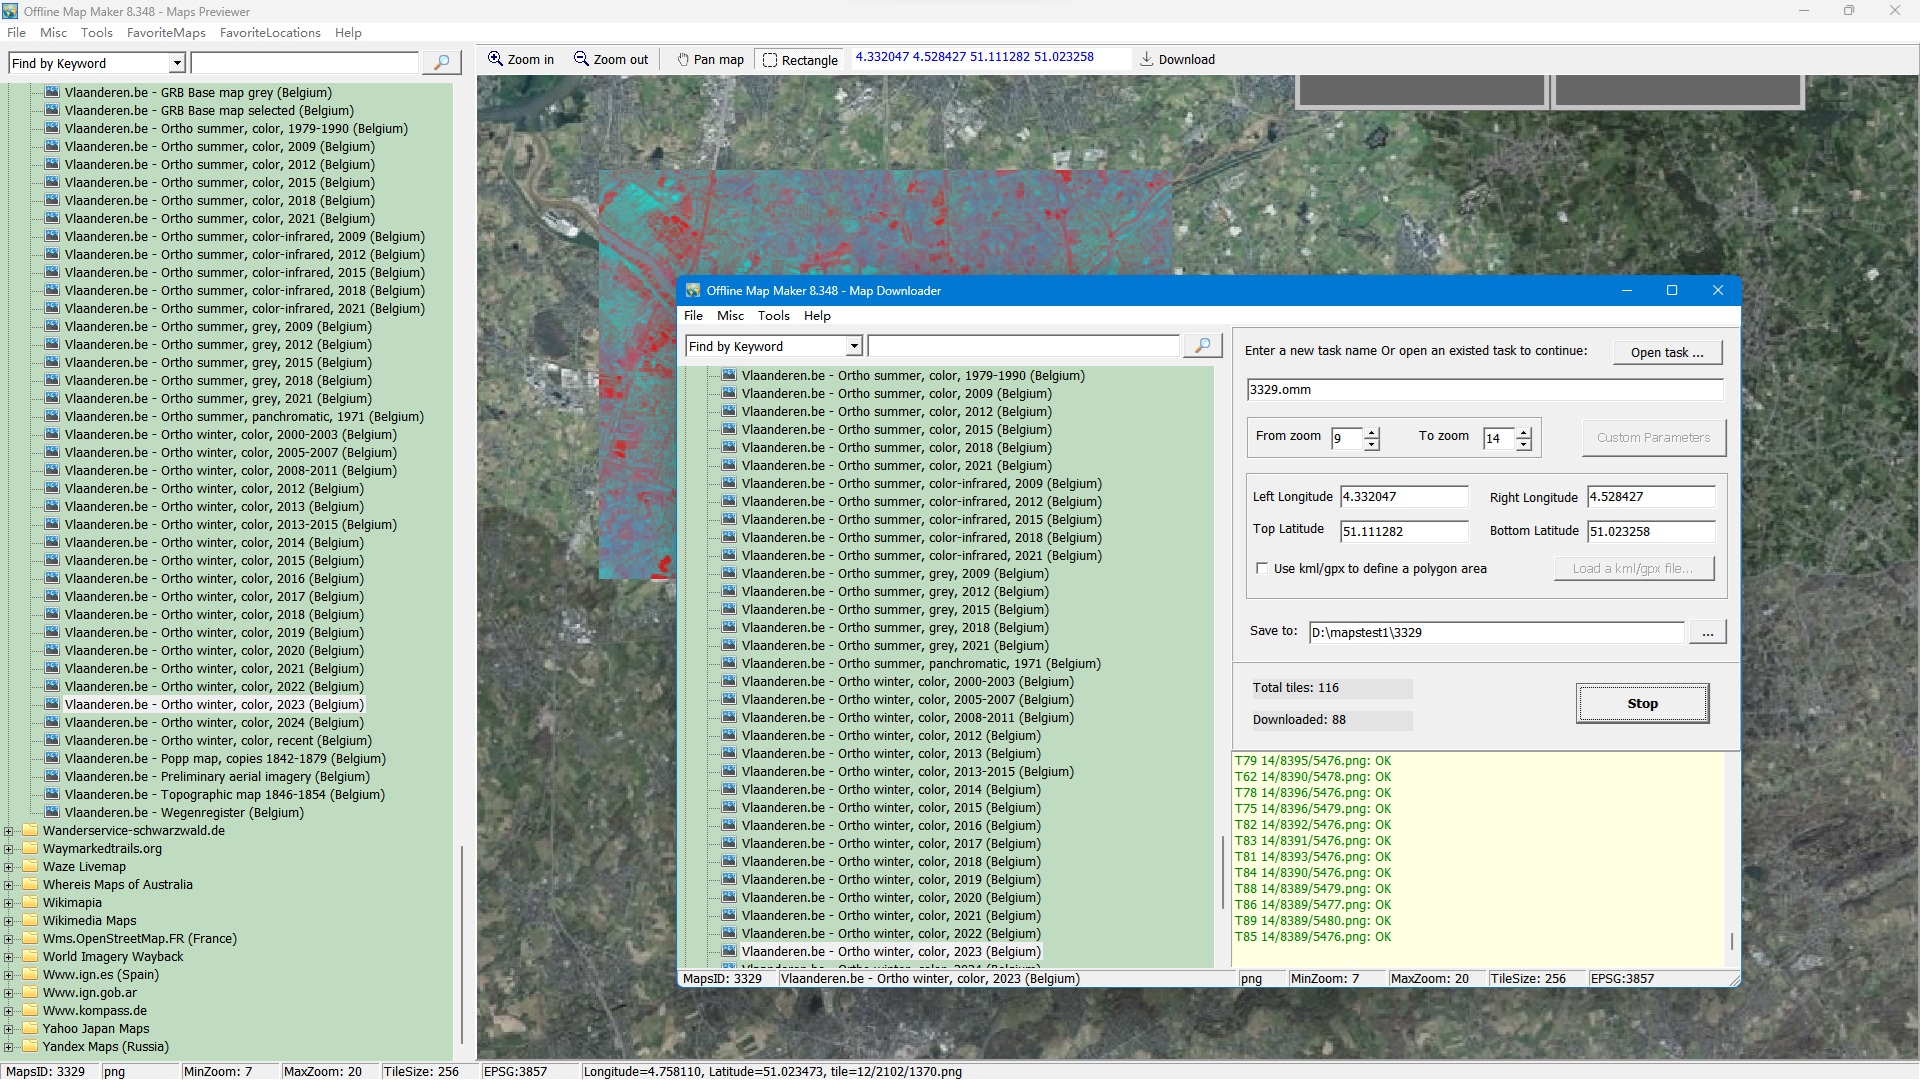
Task: Click map icon beside Wegenregister (Belgium)
Action: [x=52, y=812]
